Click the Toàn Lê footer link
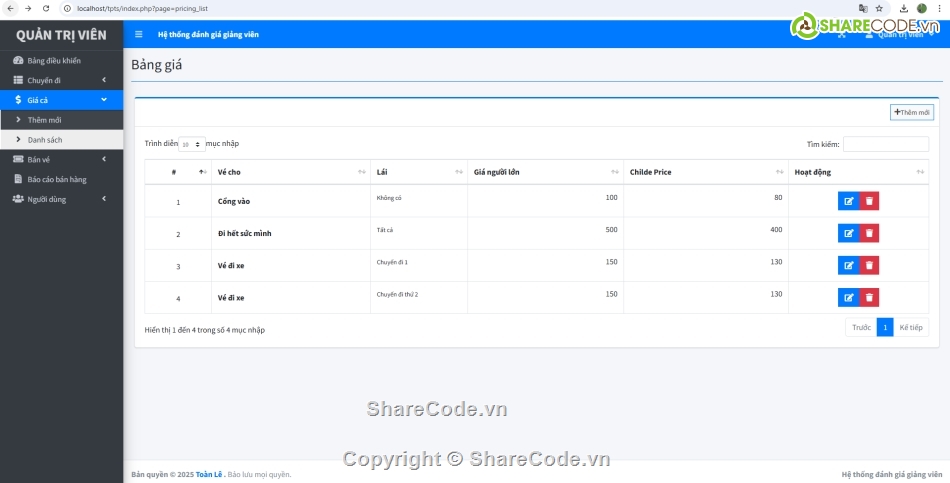This screenshot has height=483, width=950. tap(209, 474)
